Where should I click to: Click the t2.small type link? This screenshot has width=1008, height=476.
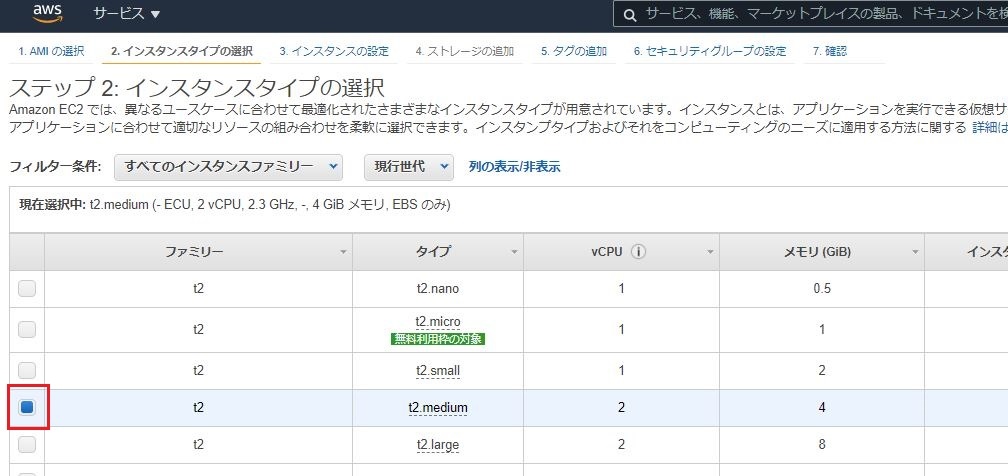438,371
